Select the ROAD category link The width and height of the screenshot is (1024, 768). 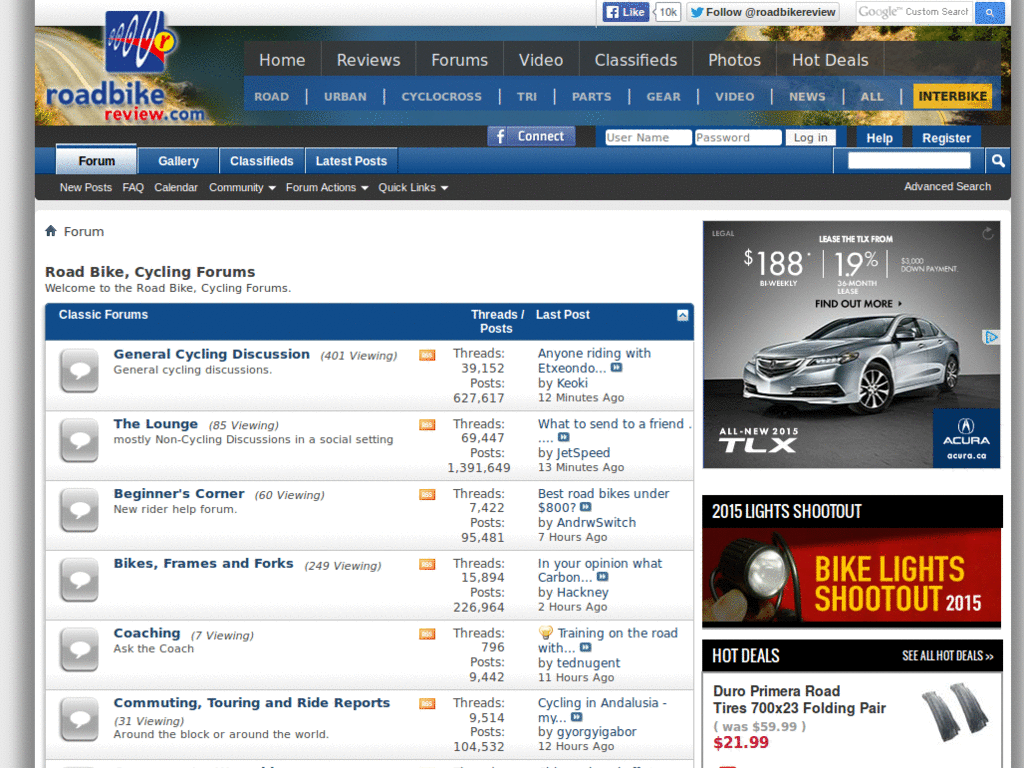pos(271,97)
